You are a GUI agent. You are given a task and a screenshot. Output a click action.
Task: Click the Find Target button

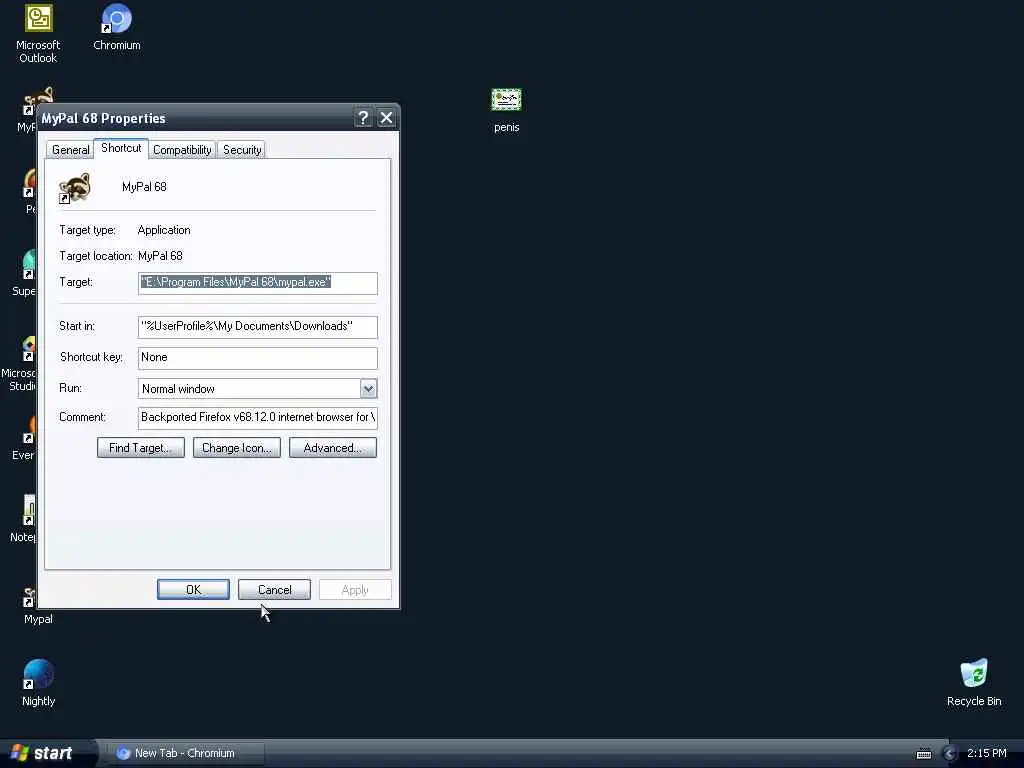[140, 448]
